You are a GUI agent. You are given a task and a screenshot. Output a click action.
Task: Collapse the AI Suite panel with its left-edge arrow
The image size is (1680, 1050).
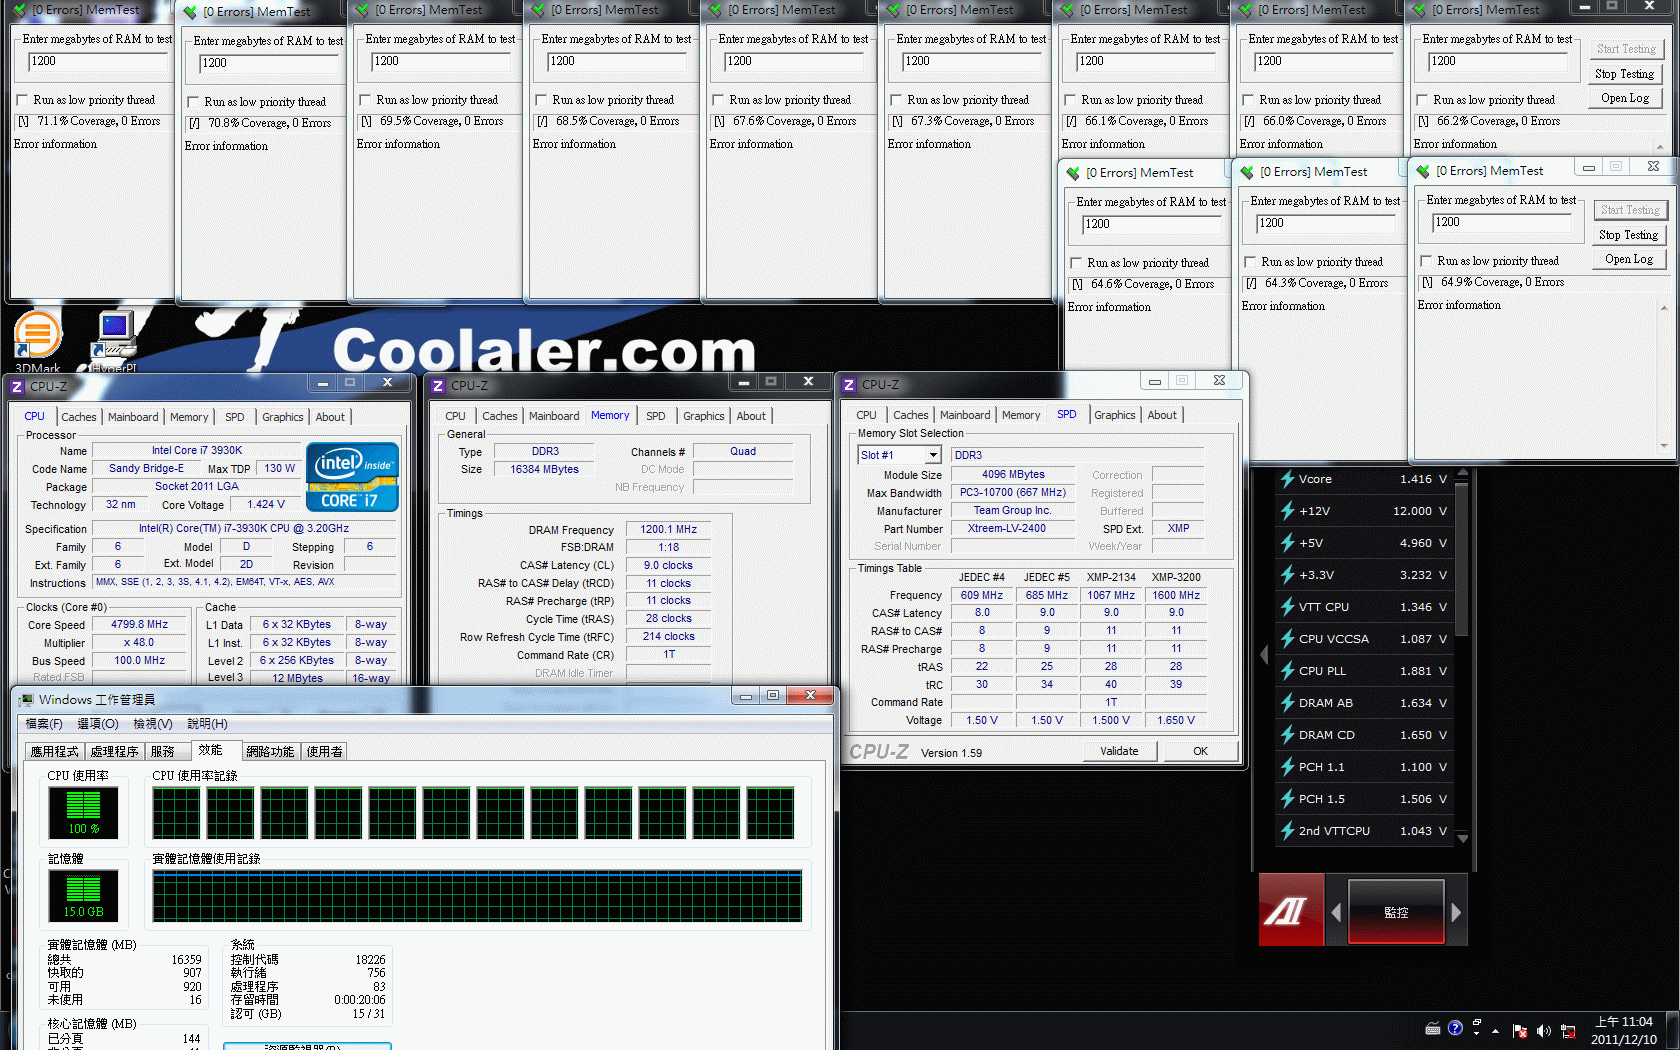(x=1264, y=655)
